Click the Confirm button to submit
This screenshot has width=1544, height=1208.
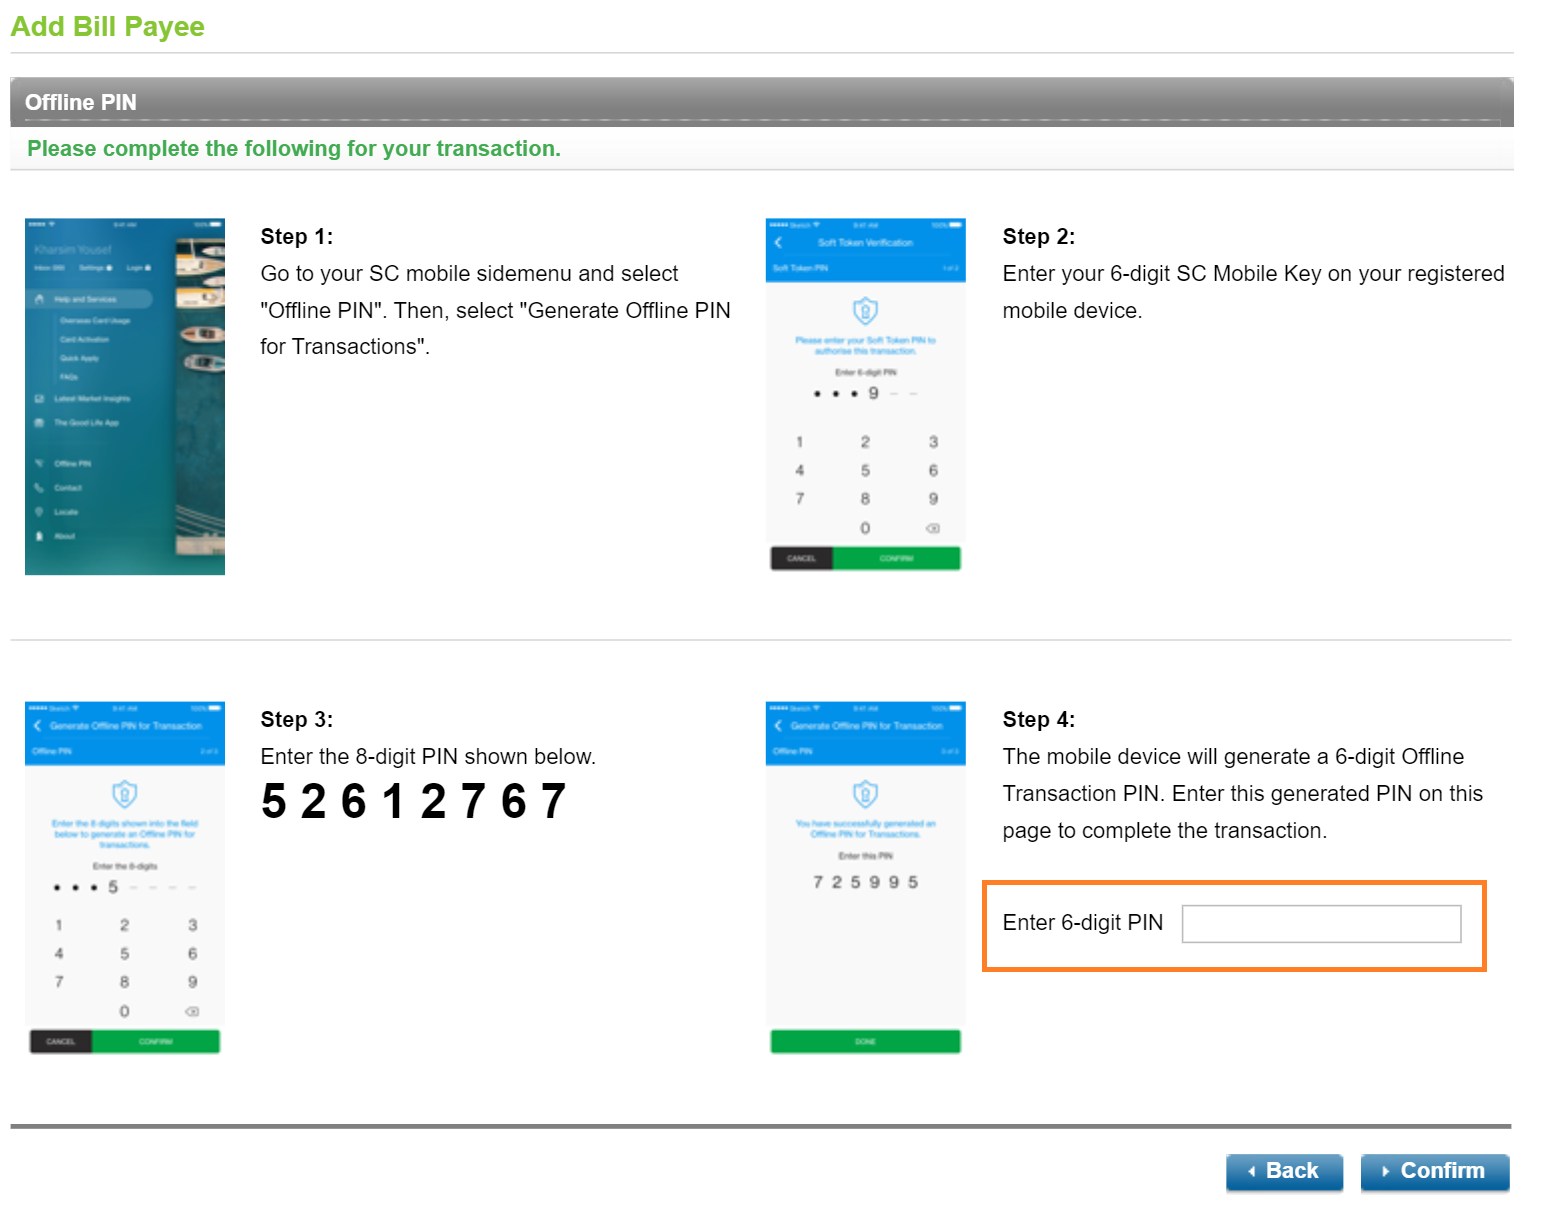[1434, 1171]
